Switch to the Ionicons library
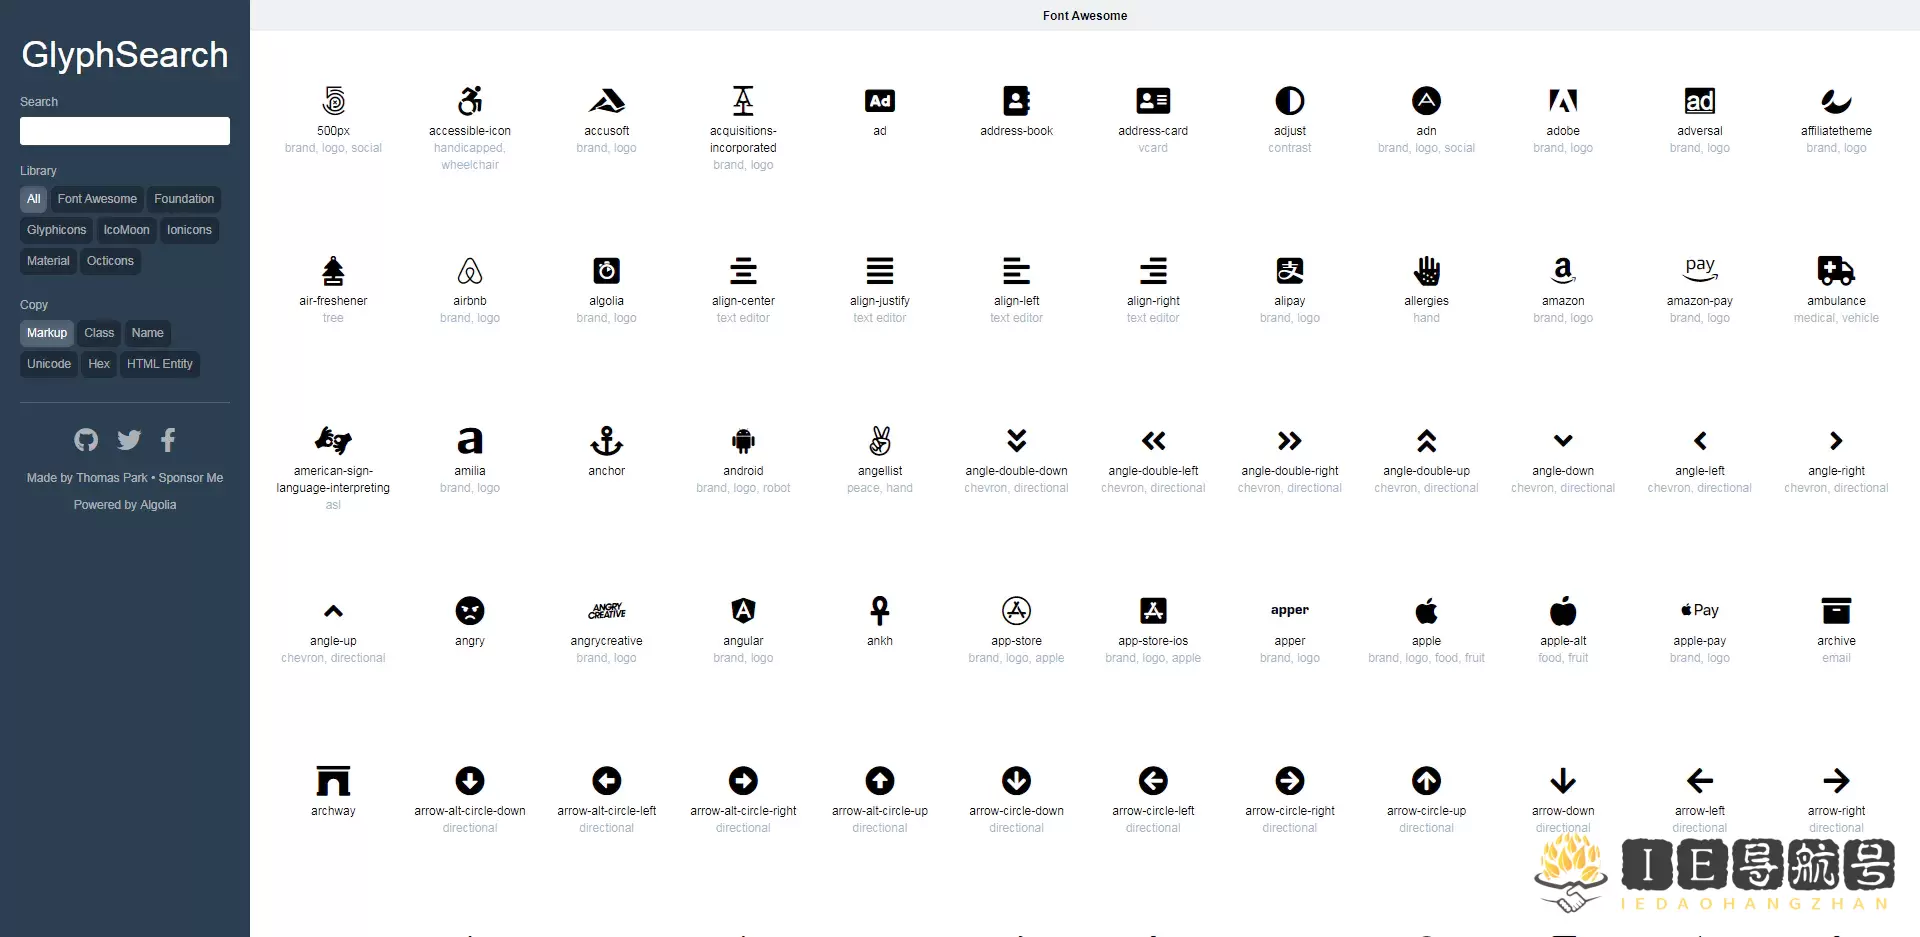 tap(189, 230)
